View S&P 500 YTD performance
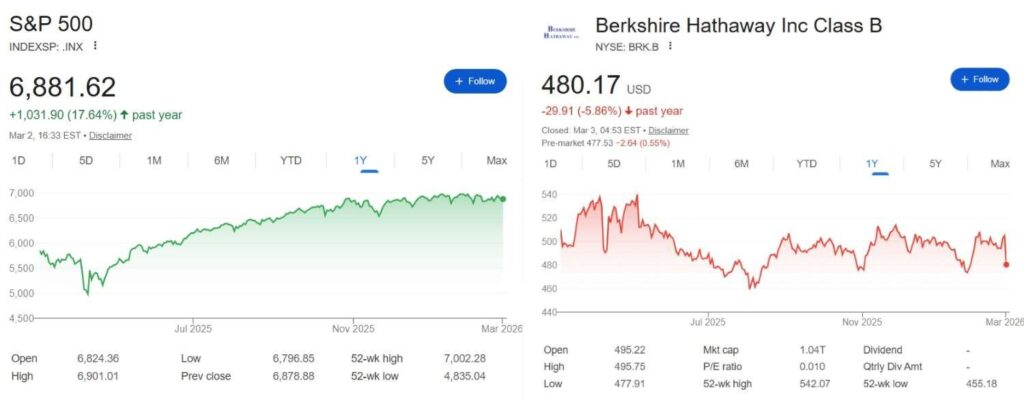This screenshot has width=1024, height=400. pos(291,161)
